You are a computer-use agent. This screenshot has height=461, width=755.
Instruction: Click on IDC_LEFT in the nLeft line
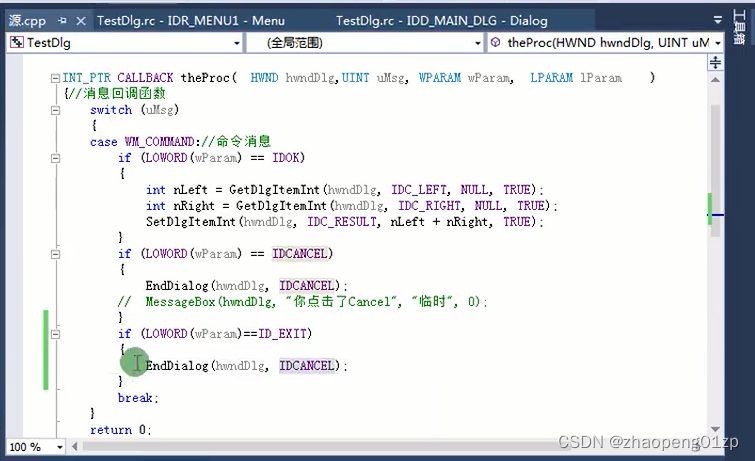419,190
